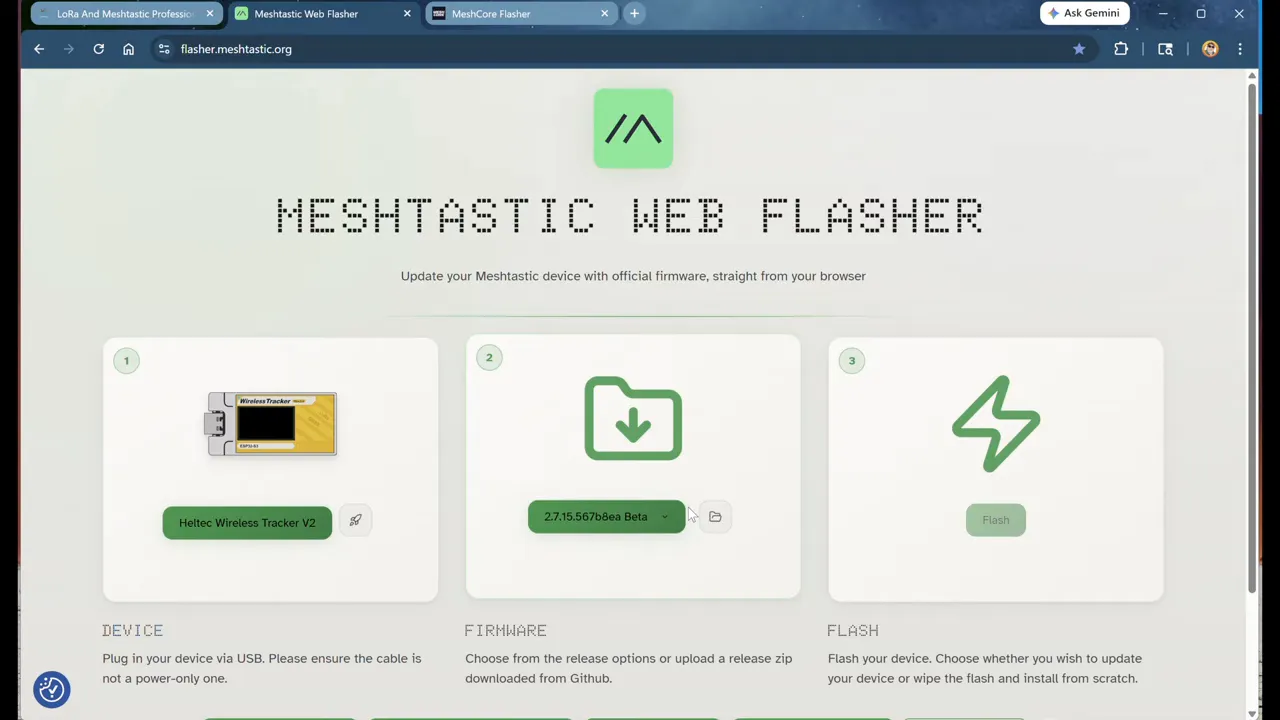Minimize the browser window

click(1163, 13)
